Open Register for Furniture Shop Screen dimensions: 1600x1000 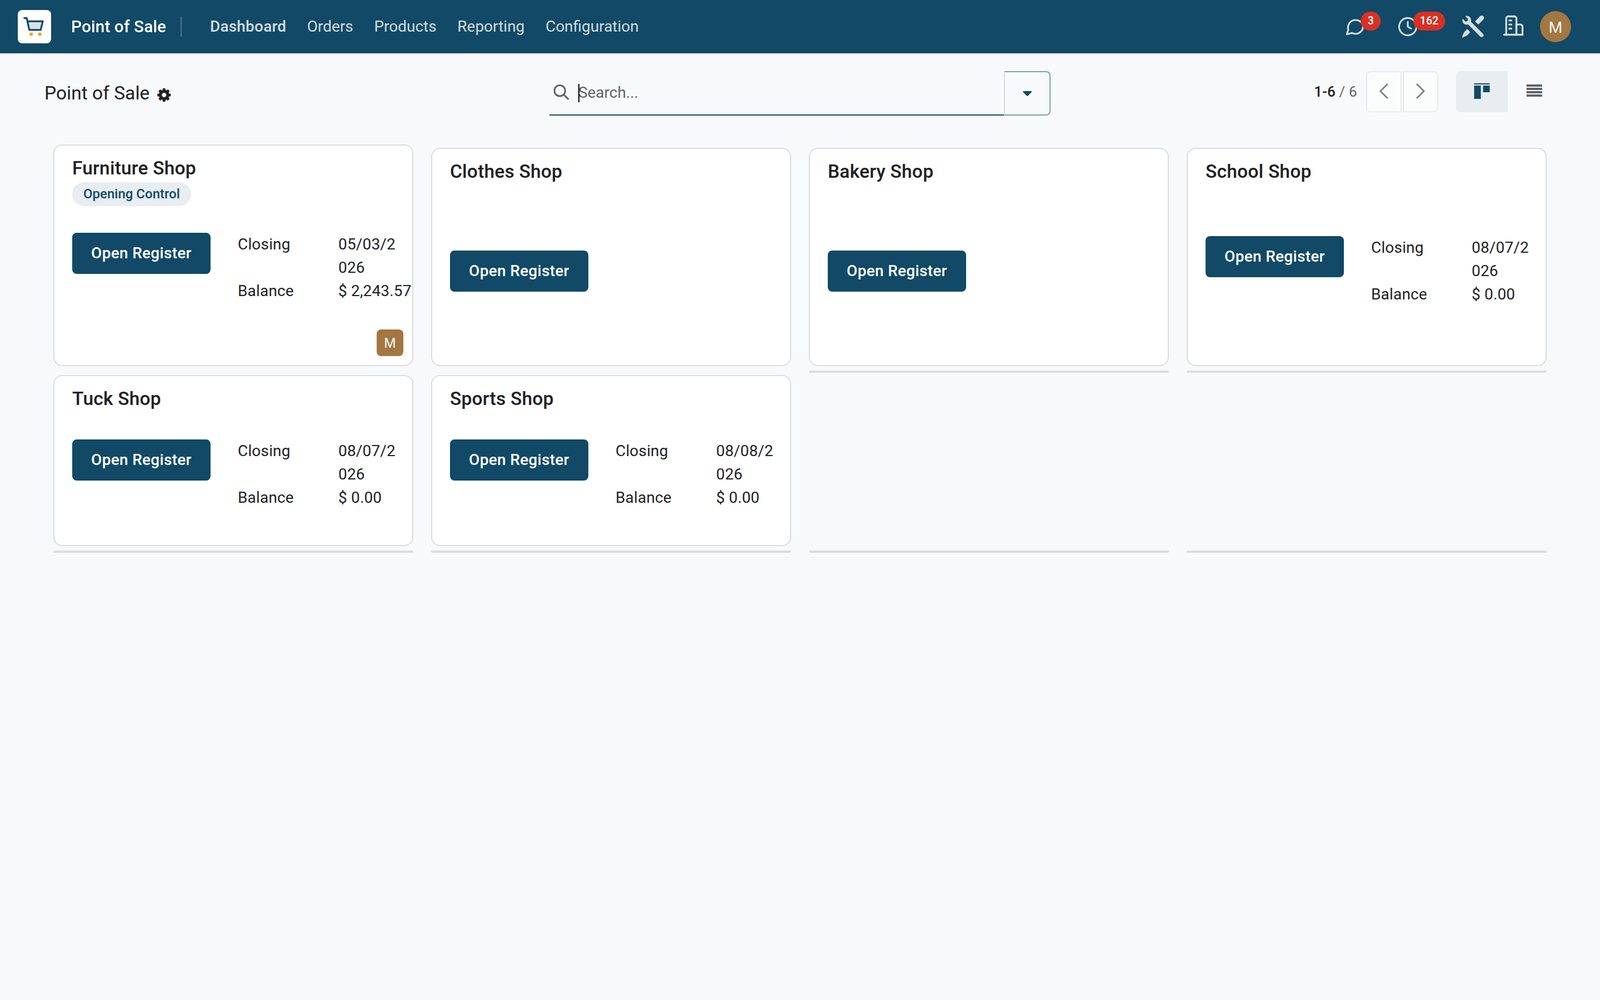[141, 253]
